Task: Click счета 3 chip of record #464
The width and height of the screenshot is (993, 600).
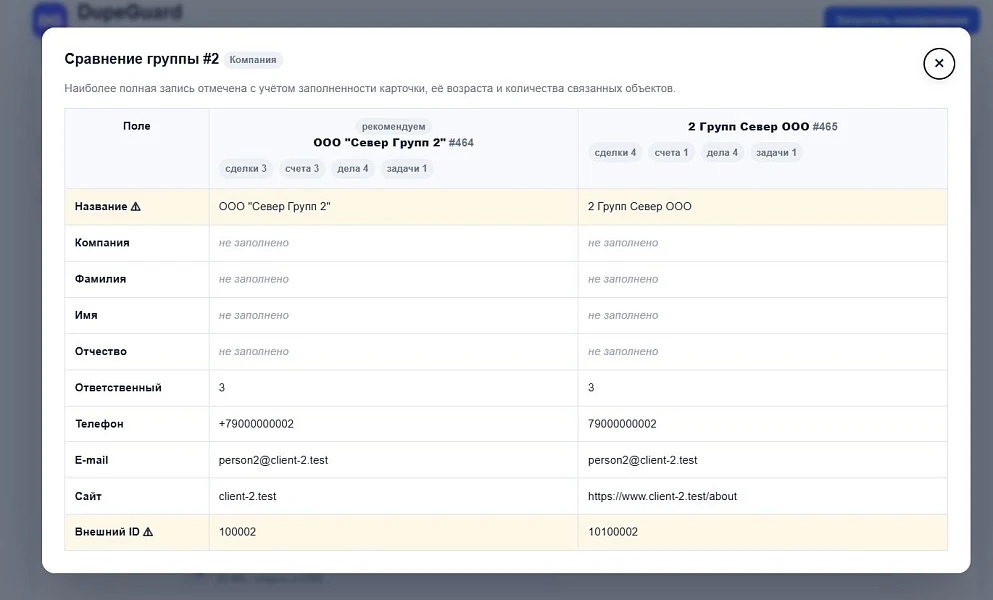Action: tap(302, 169)
